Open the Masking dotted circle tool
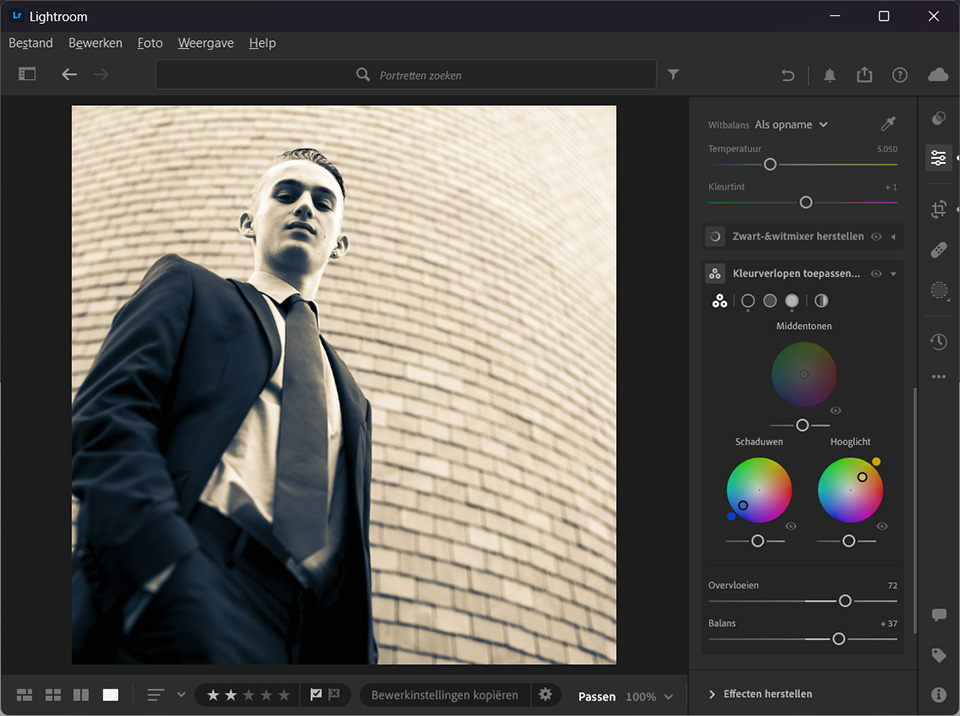The image size is (960, 716). coord(939,290)
